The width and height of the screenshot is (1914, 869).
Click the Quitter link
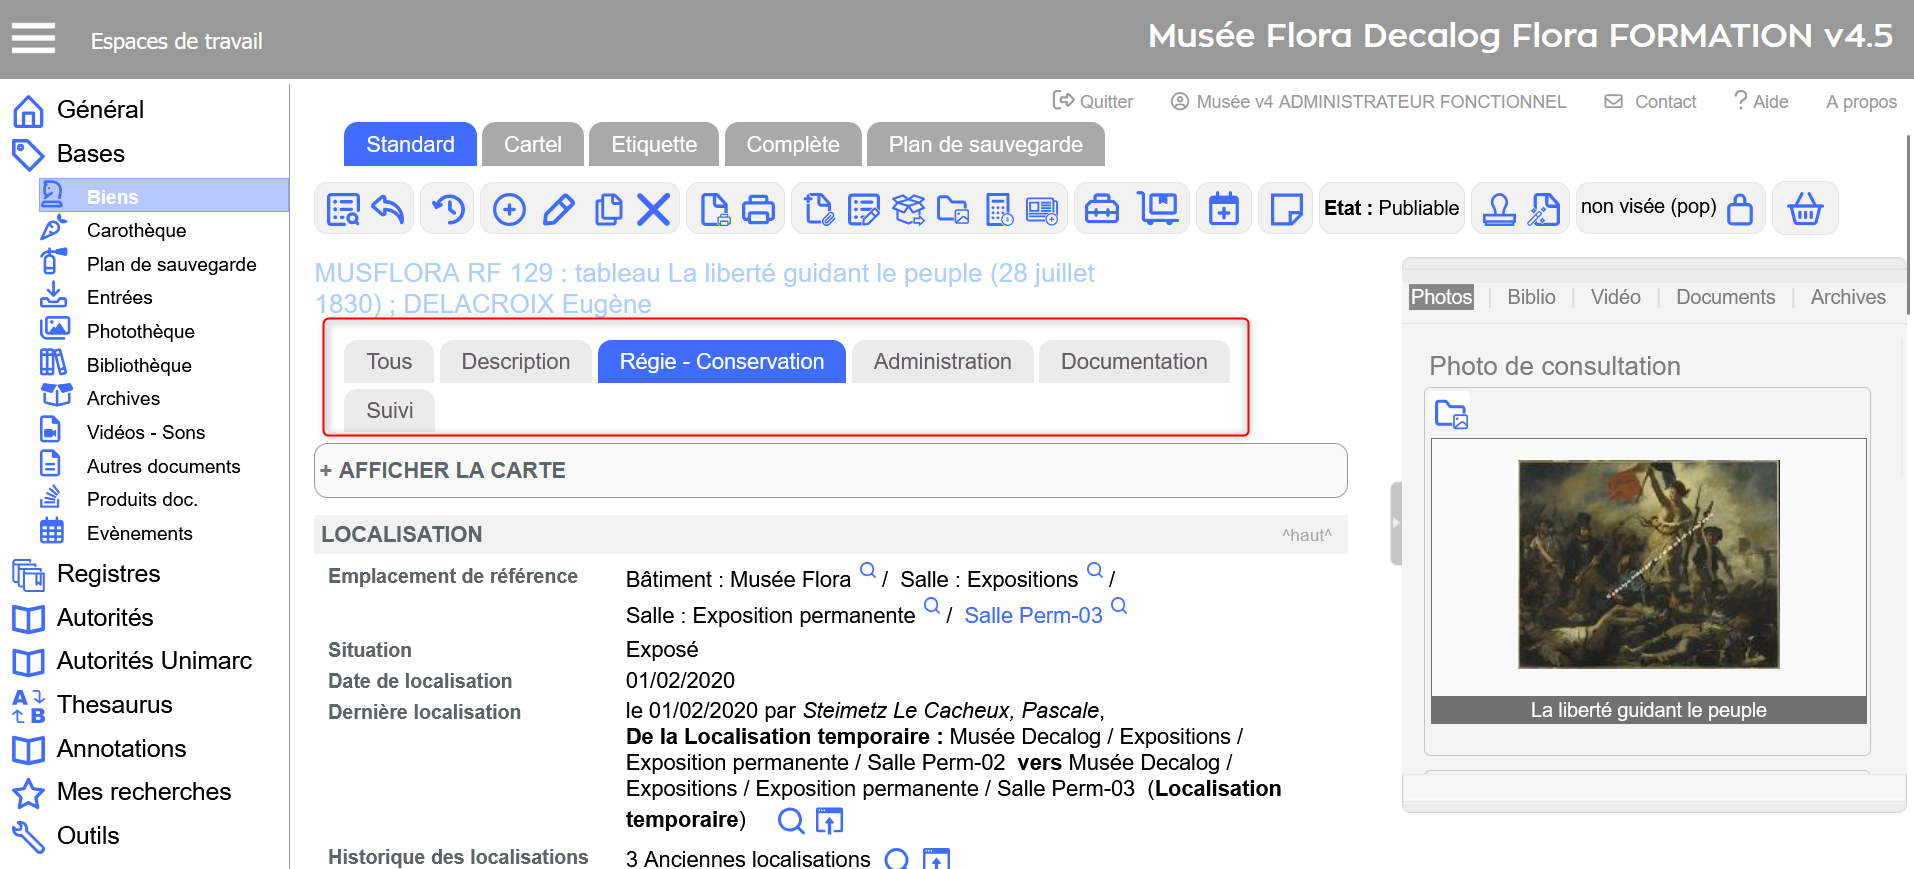click(1093, 102)
